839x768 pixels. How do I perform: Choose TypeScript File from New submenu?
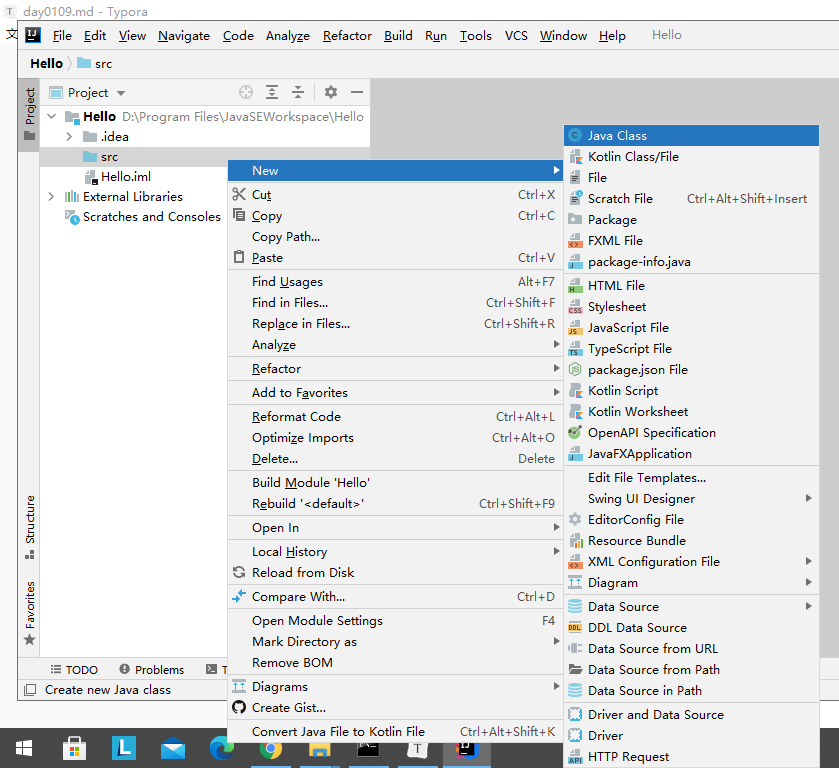(691, 348)
